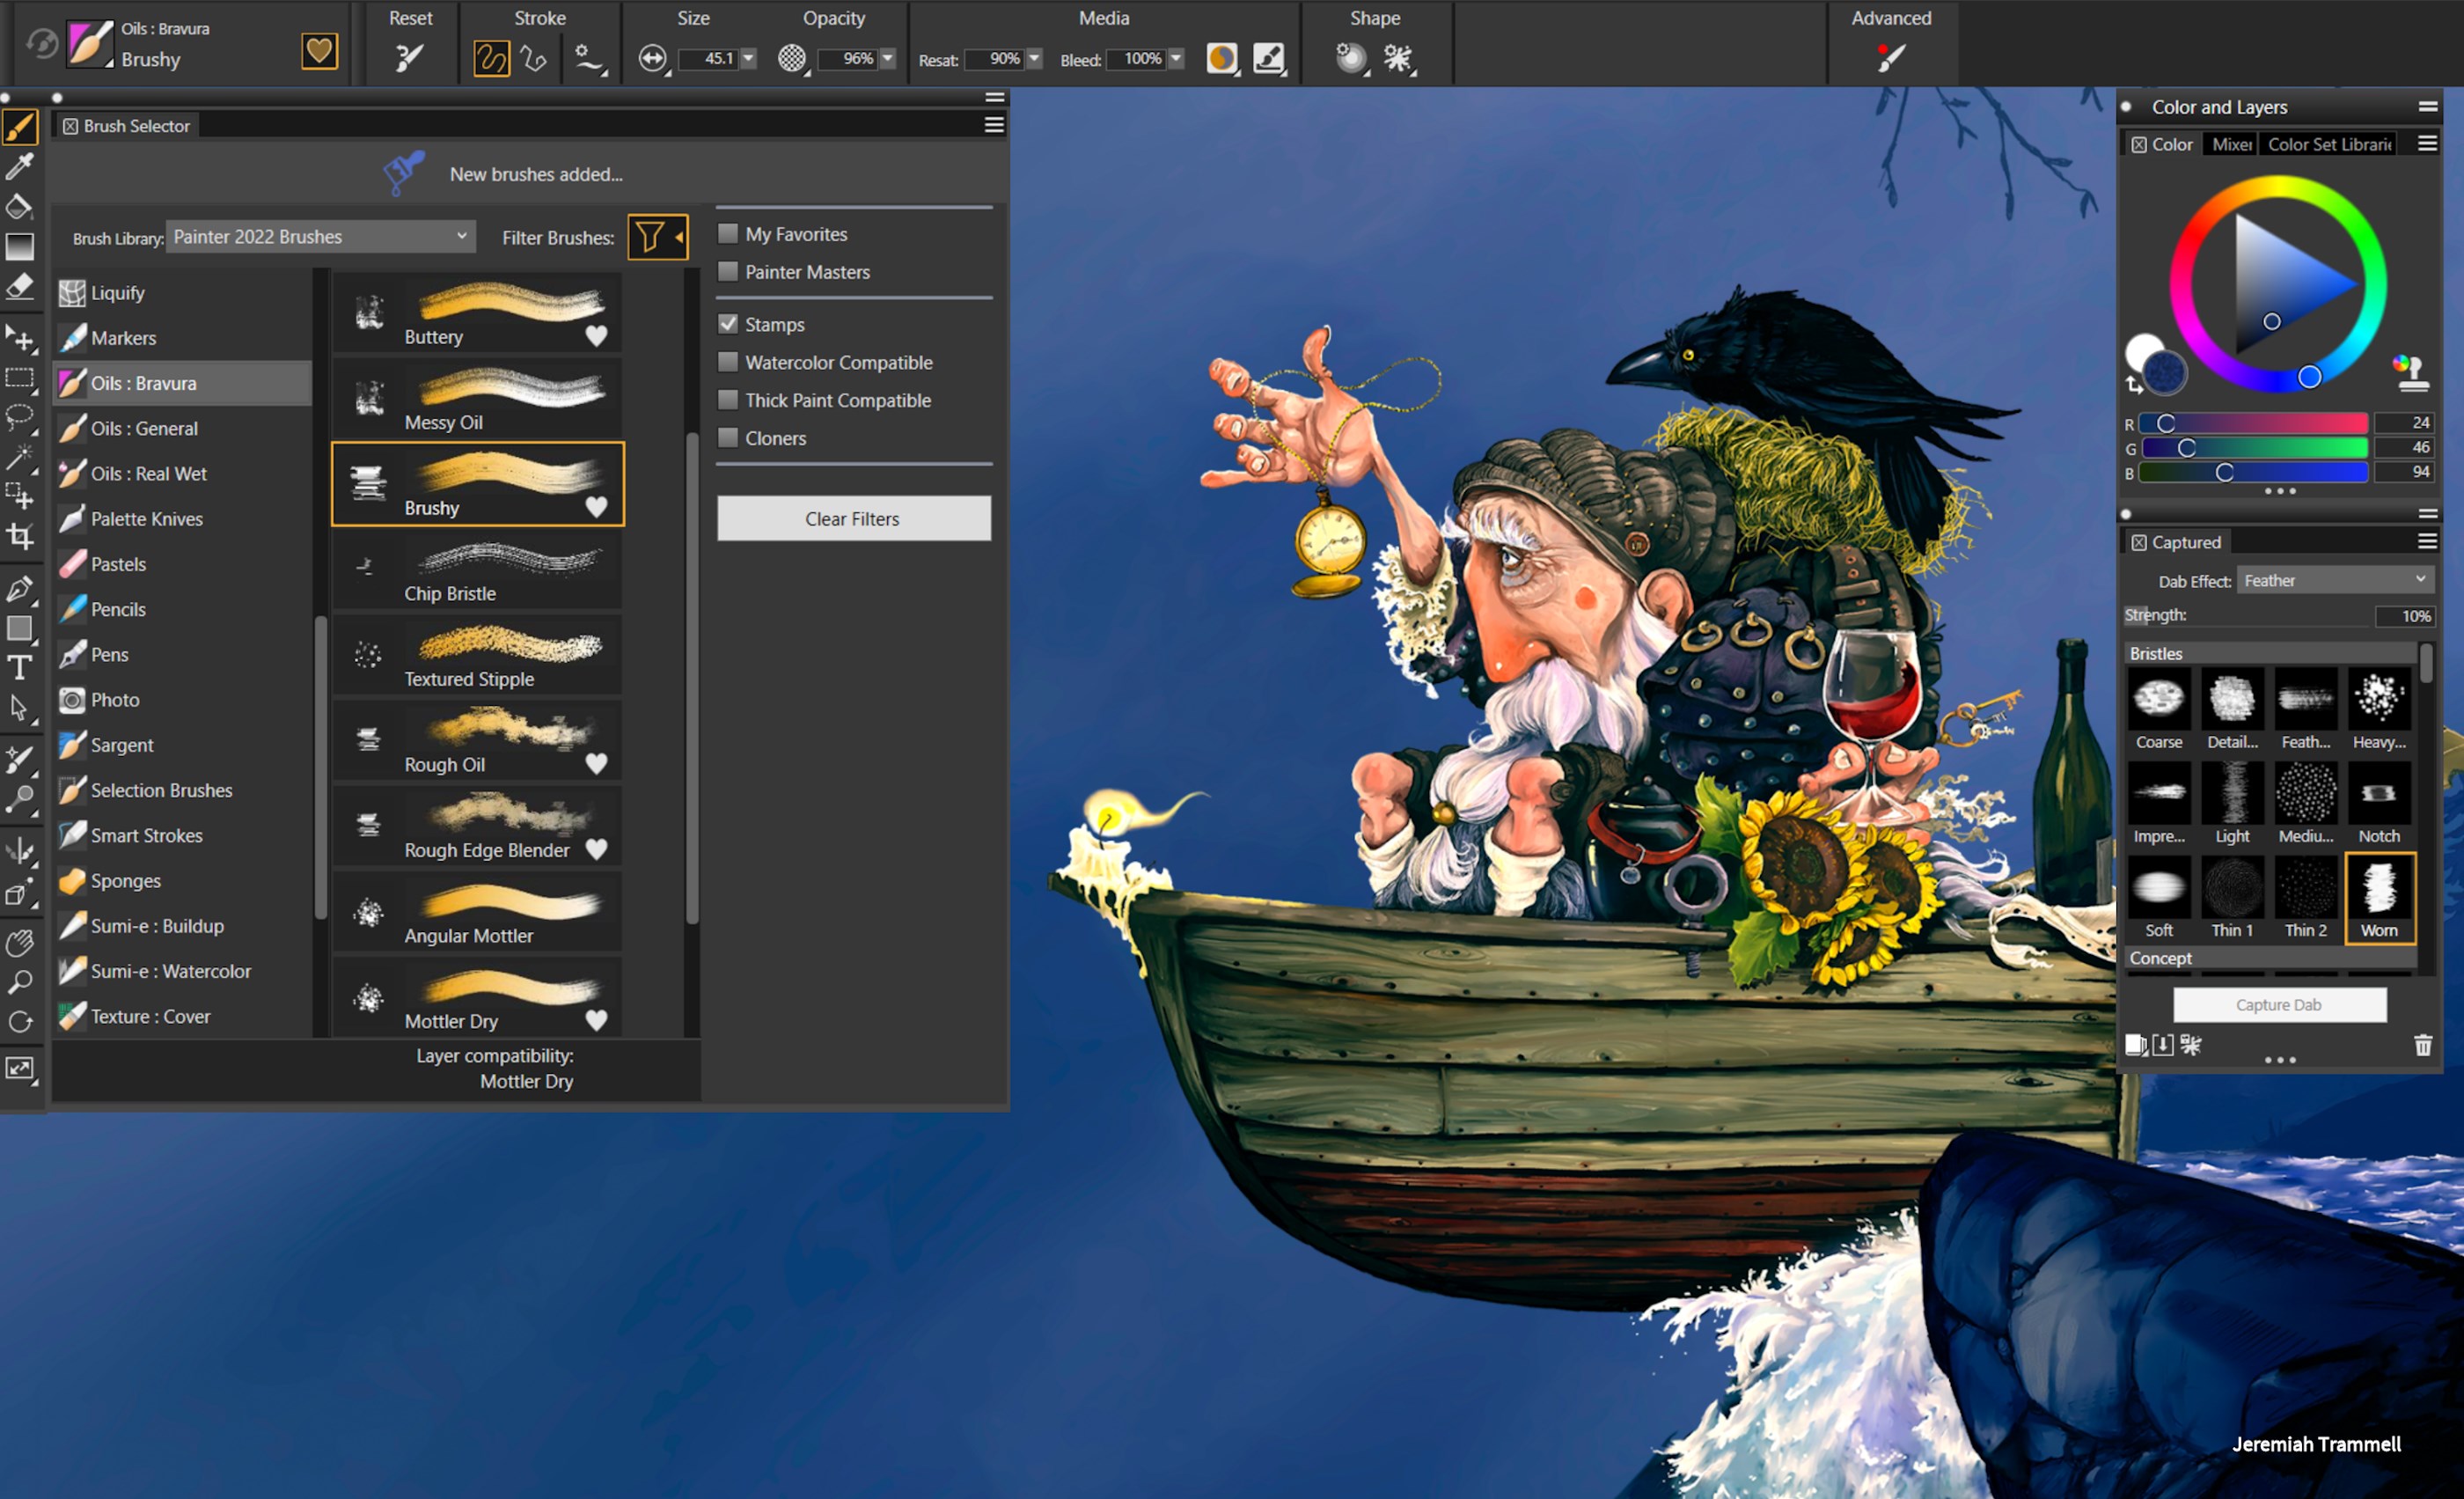
Task: Click the Capture Dab button
Action: [x=2280, y=1004]
